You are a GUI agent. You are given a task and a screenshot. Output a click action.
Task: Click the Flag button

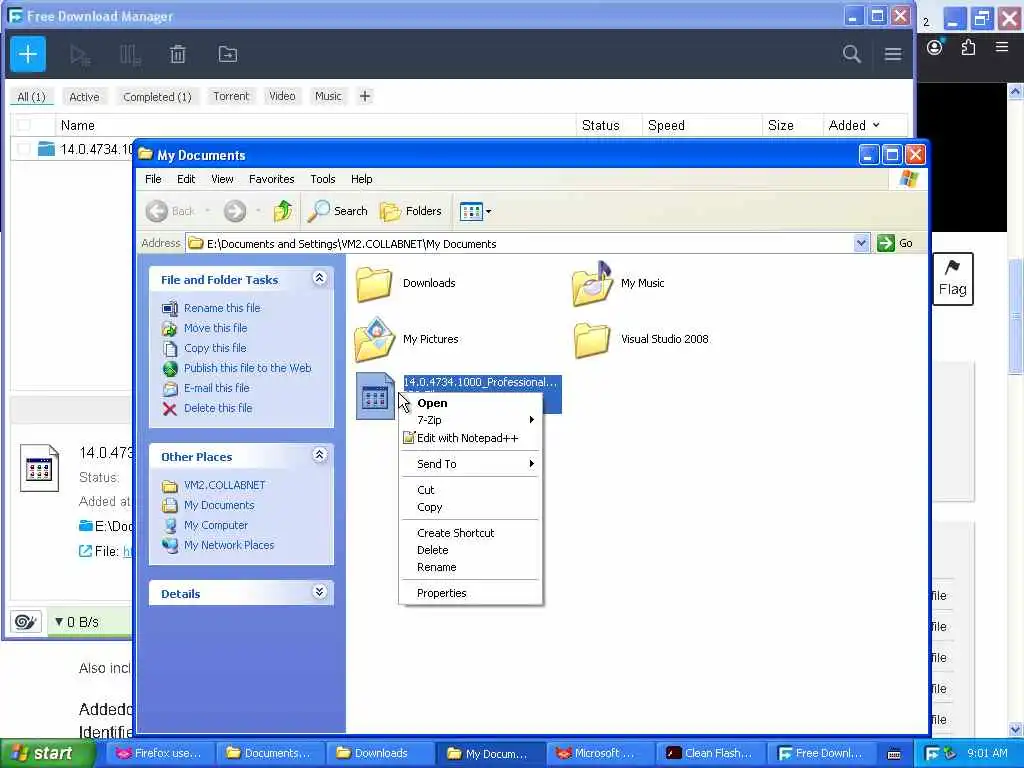click(953, 279)
